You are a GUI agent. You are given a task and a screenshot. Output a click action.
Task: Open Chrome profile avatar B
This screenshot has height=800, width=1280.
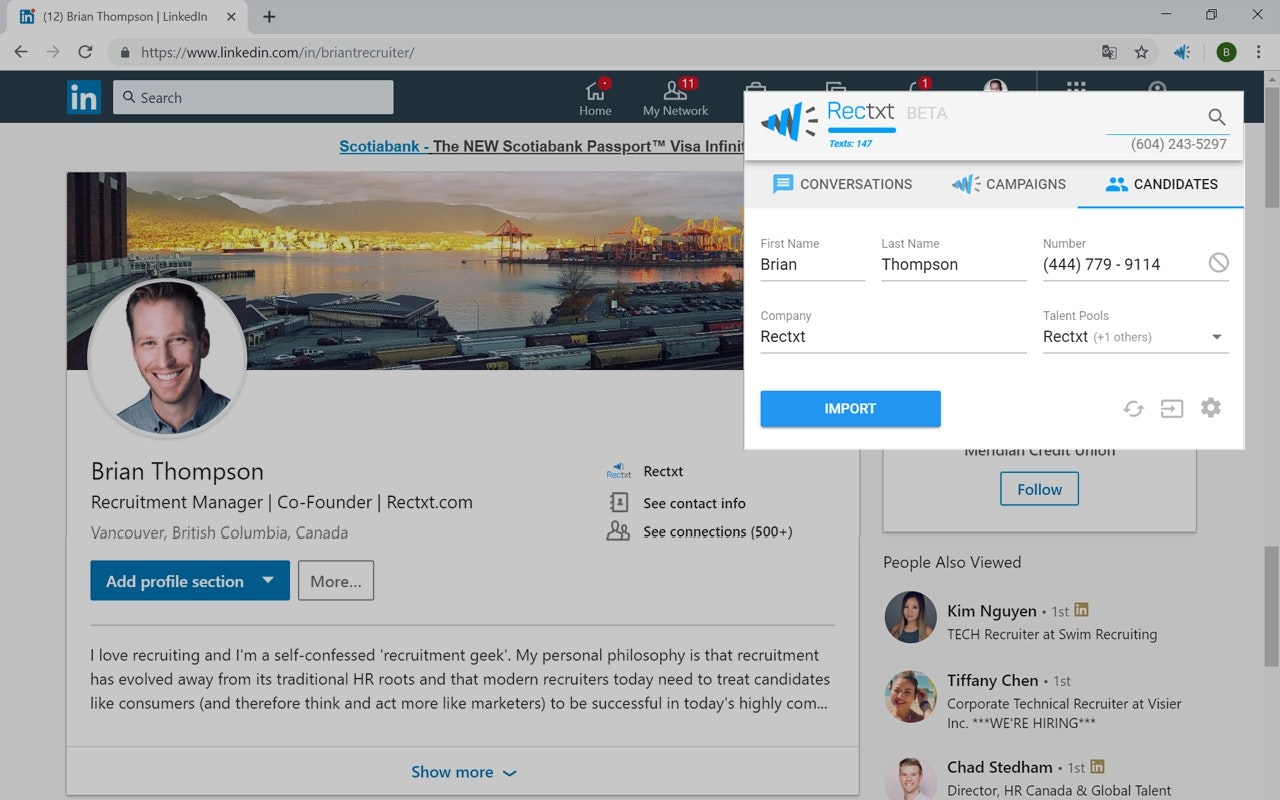click(1226, 52)
